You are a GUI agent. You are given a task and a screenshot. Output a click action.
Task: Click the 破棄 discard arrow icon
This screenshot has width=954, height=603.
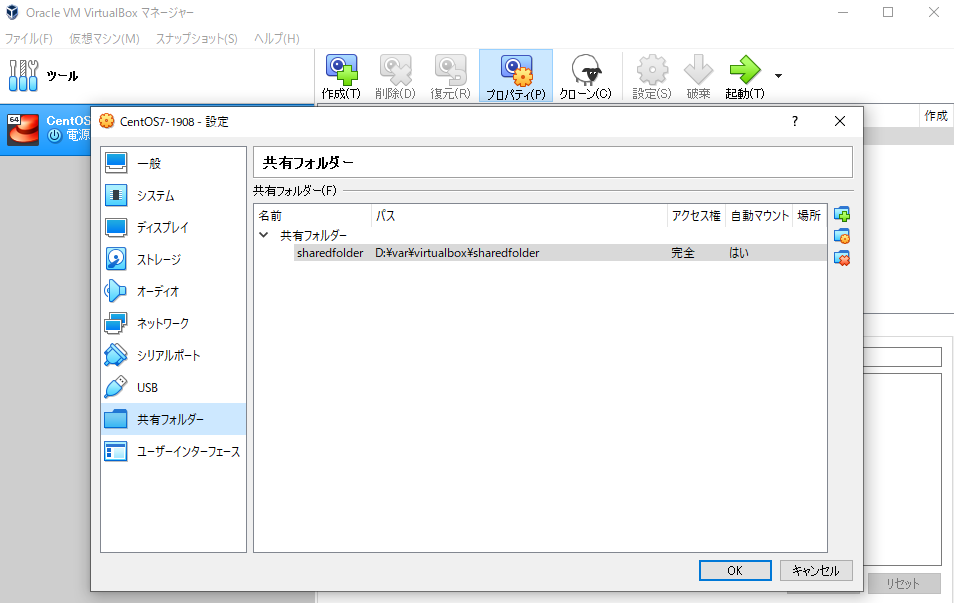pyautogui.click(x=698, y=76)
